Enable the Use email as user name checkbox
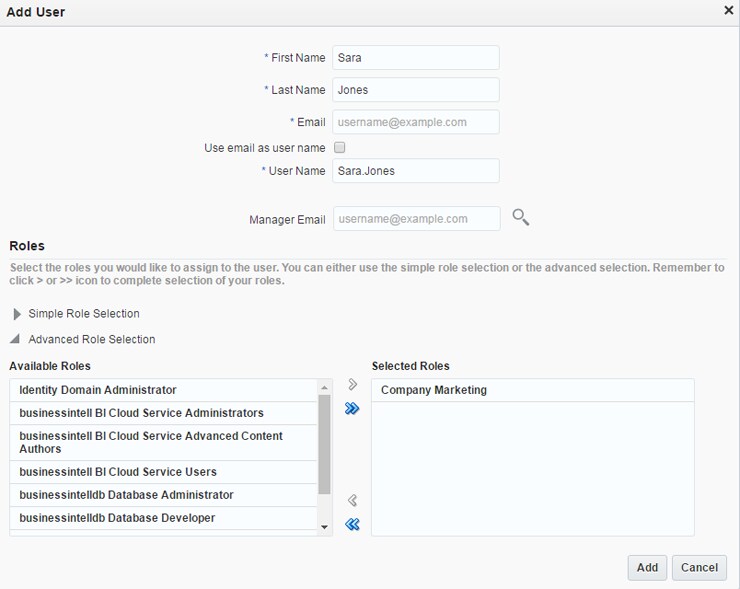The width and height of the screenshot is (740, 589). pos(340,148)
